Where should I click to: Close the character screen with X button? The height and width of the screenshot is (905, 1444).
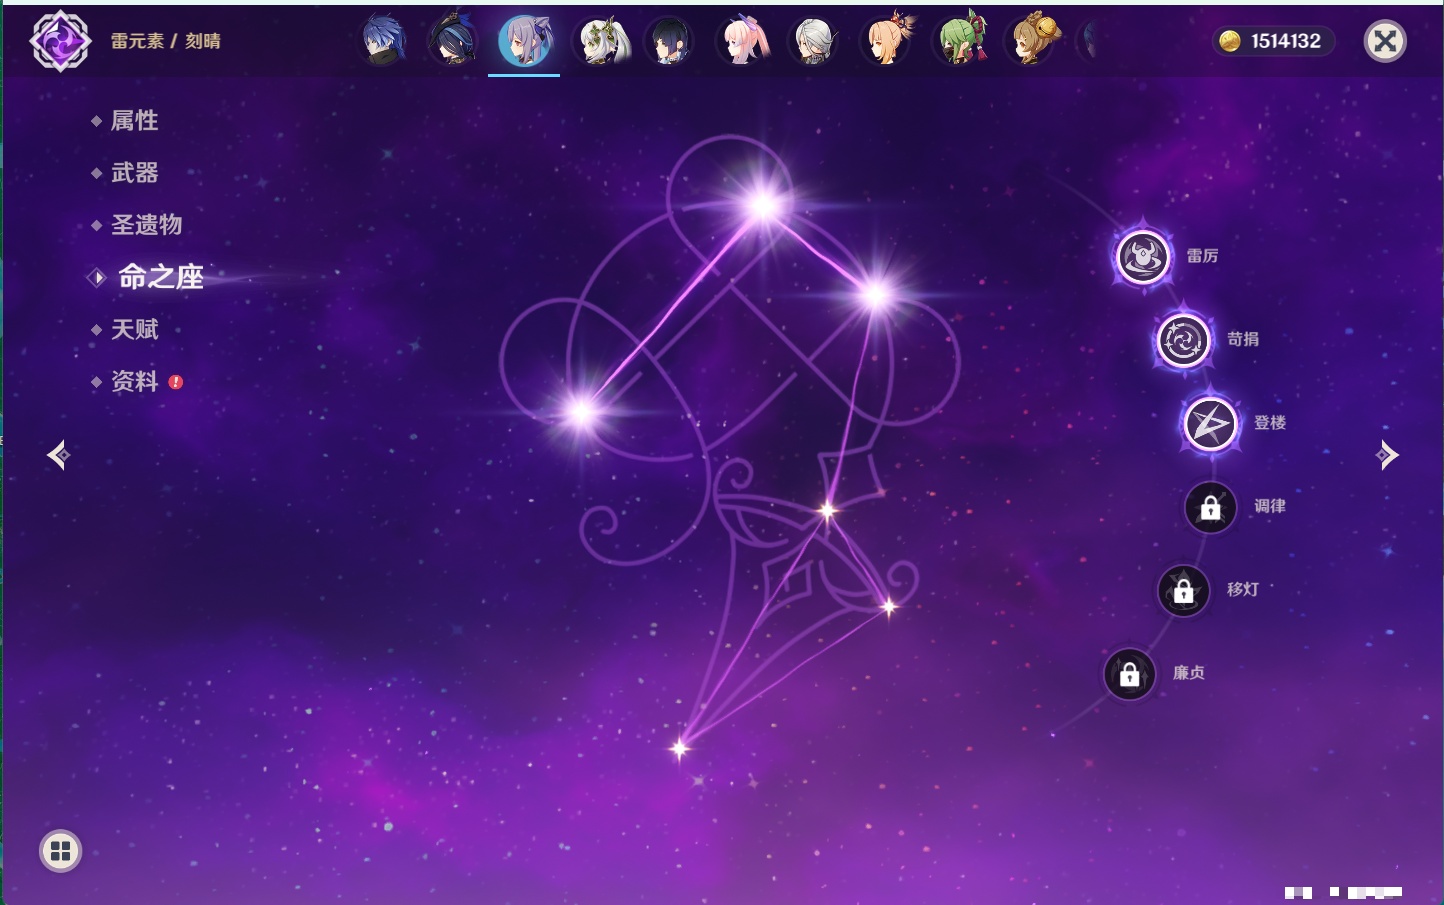tap(1385, 41)
